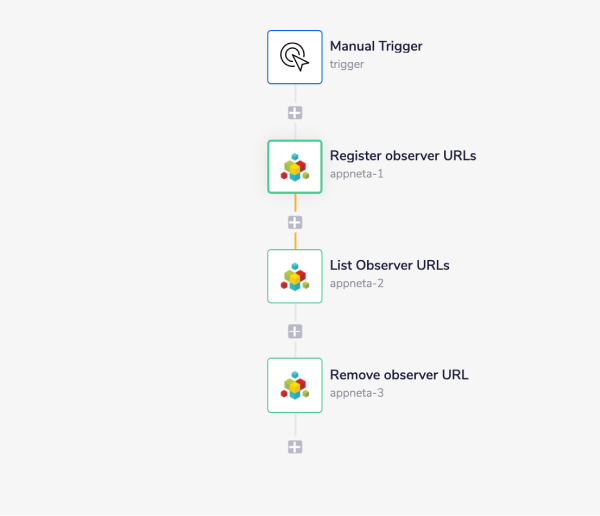
Task: Click the Register observer URLs label
Action: tap(403, 156)
